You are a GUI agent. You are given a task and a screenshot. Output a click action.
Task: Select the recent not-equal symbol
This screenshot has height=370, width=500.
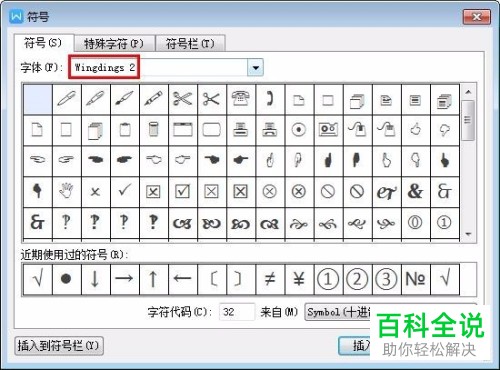coord(270,279)
